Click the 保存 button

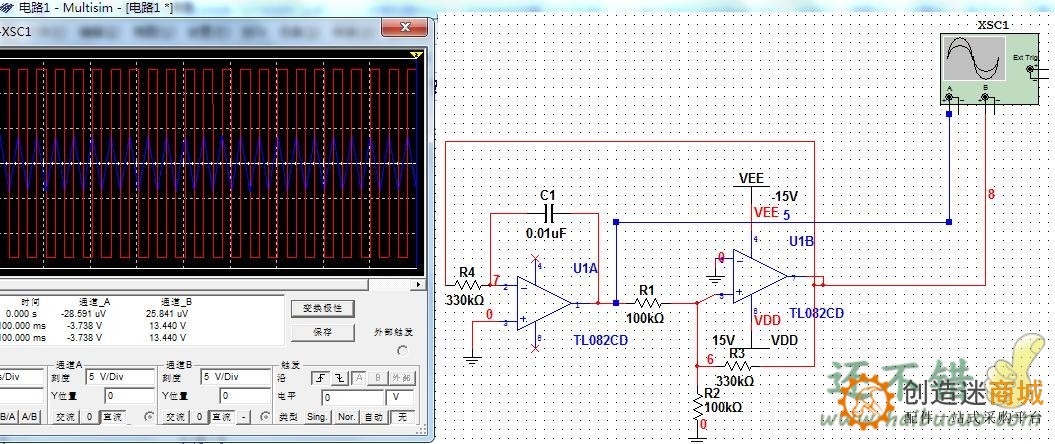tap(322, 332)
